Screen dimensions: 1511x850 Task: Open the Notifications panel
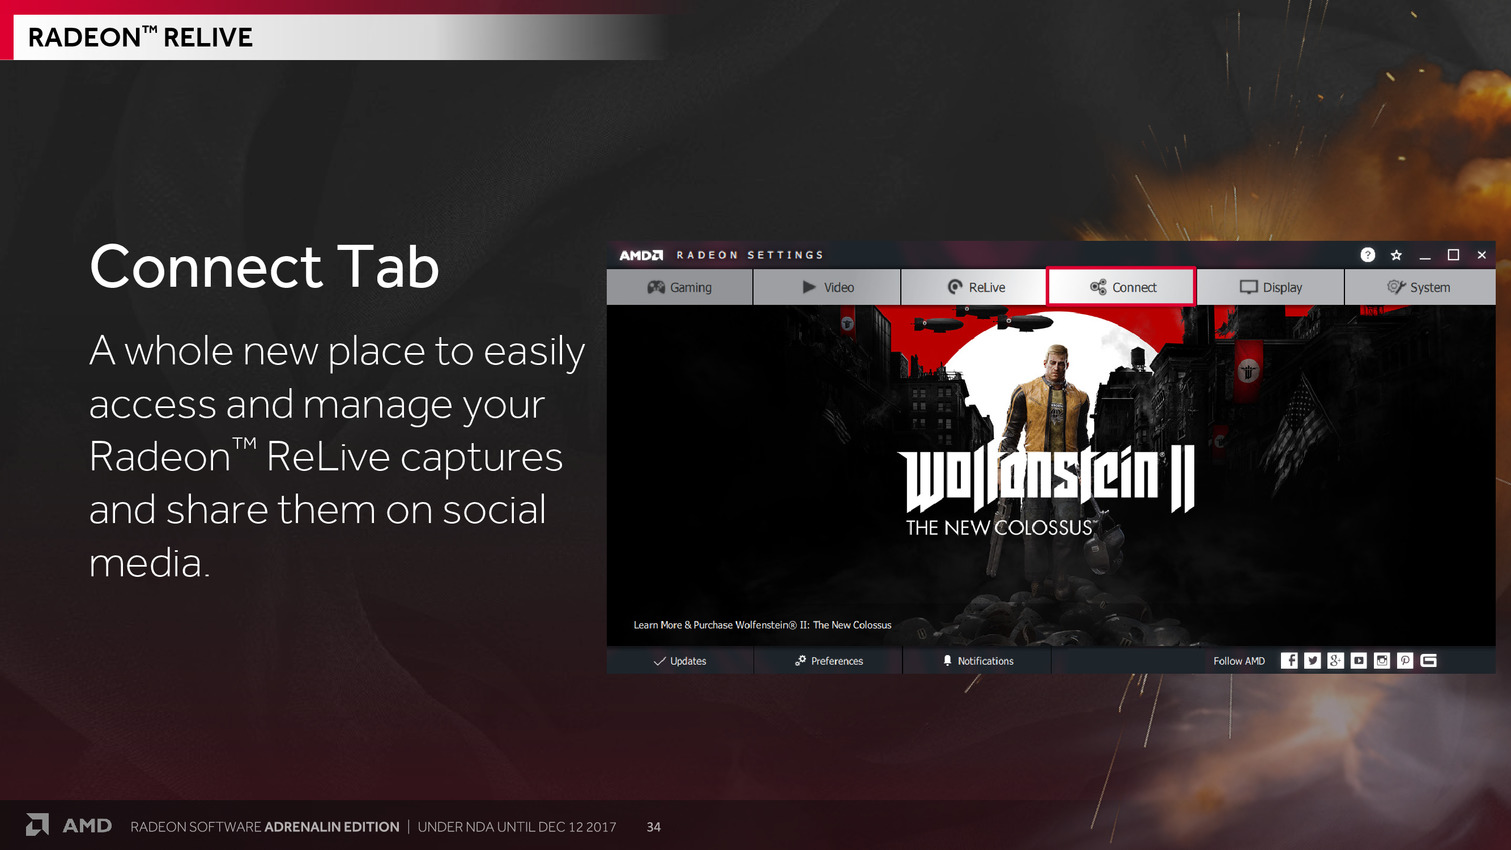coord(977,661)
